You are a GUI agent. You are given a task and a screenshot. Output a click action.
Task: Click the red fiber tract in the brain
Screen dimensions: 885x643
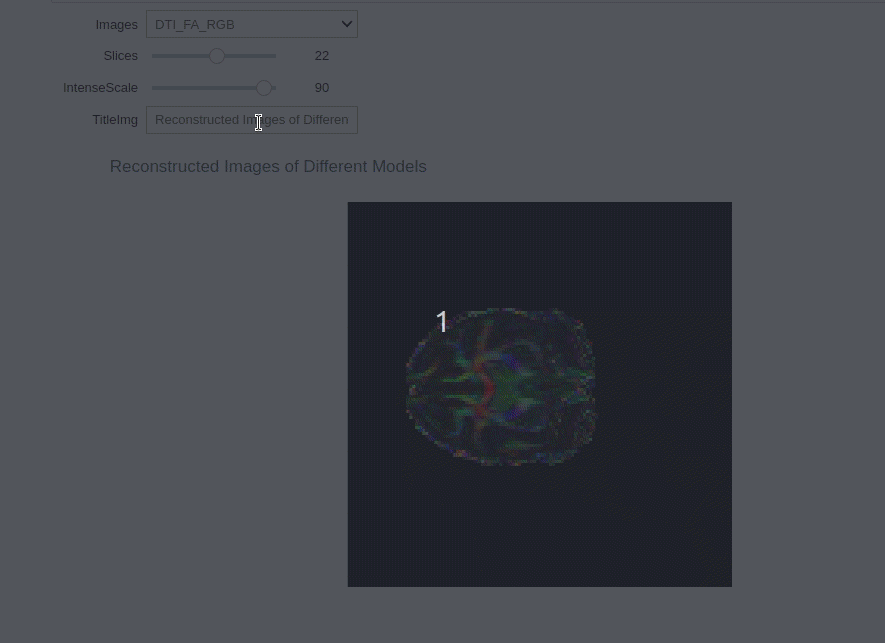pos(487,392)
